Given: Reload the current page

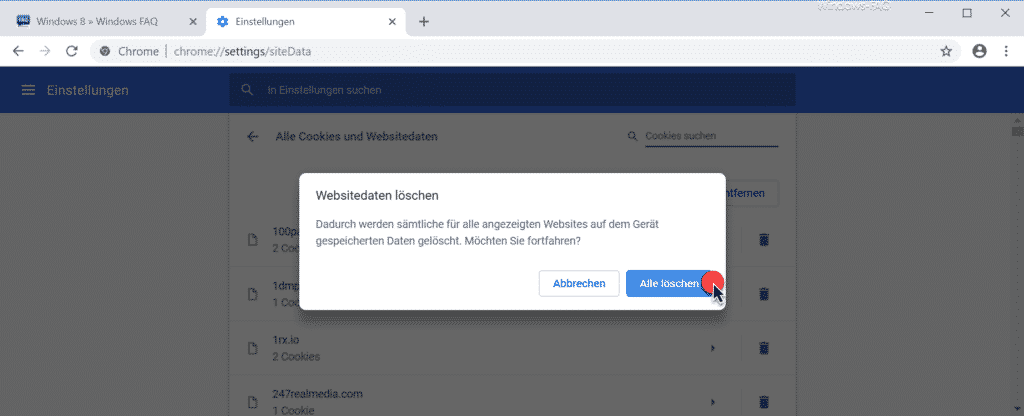Looking at the screenshot, I should pos(72,52).
